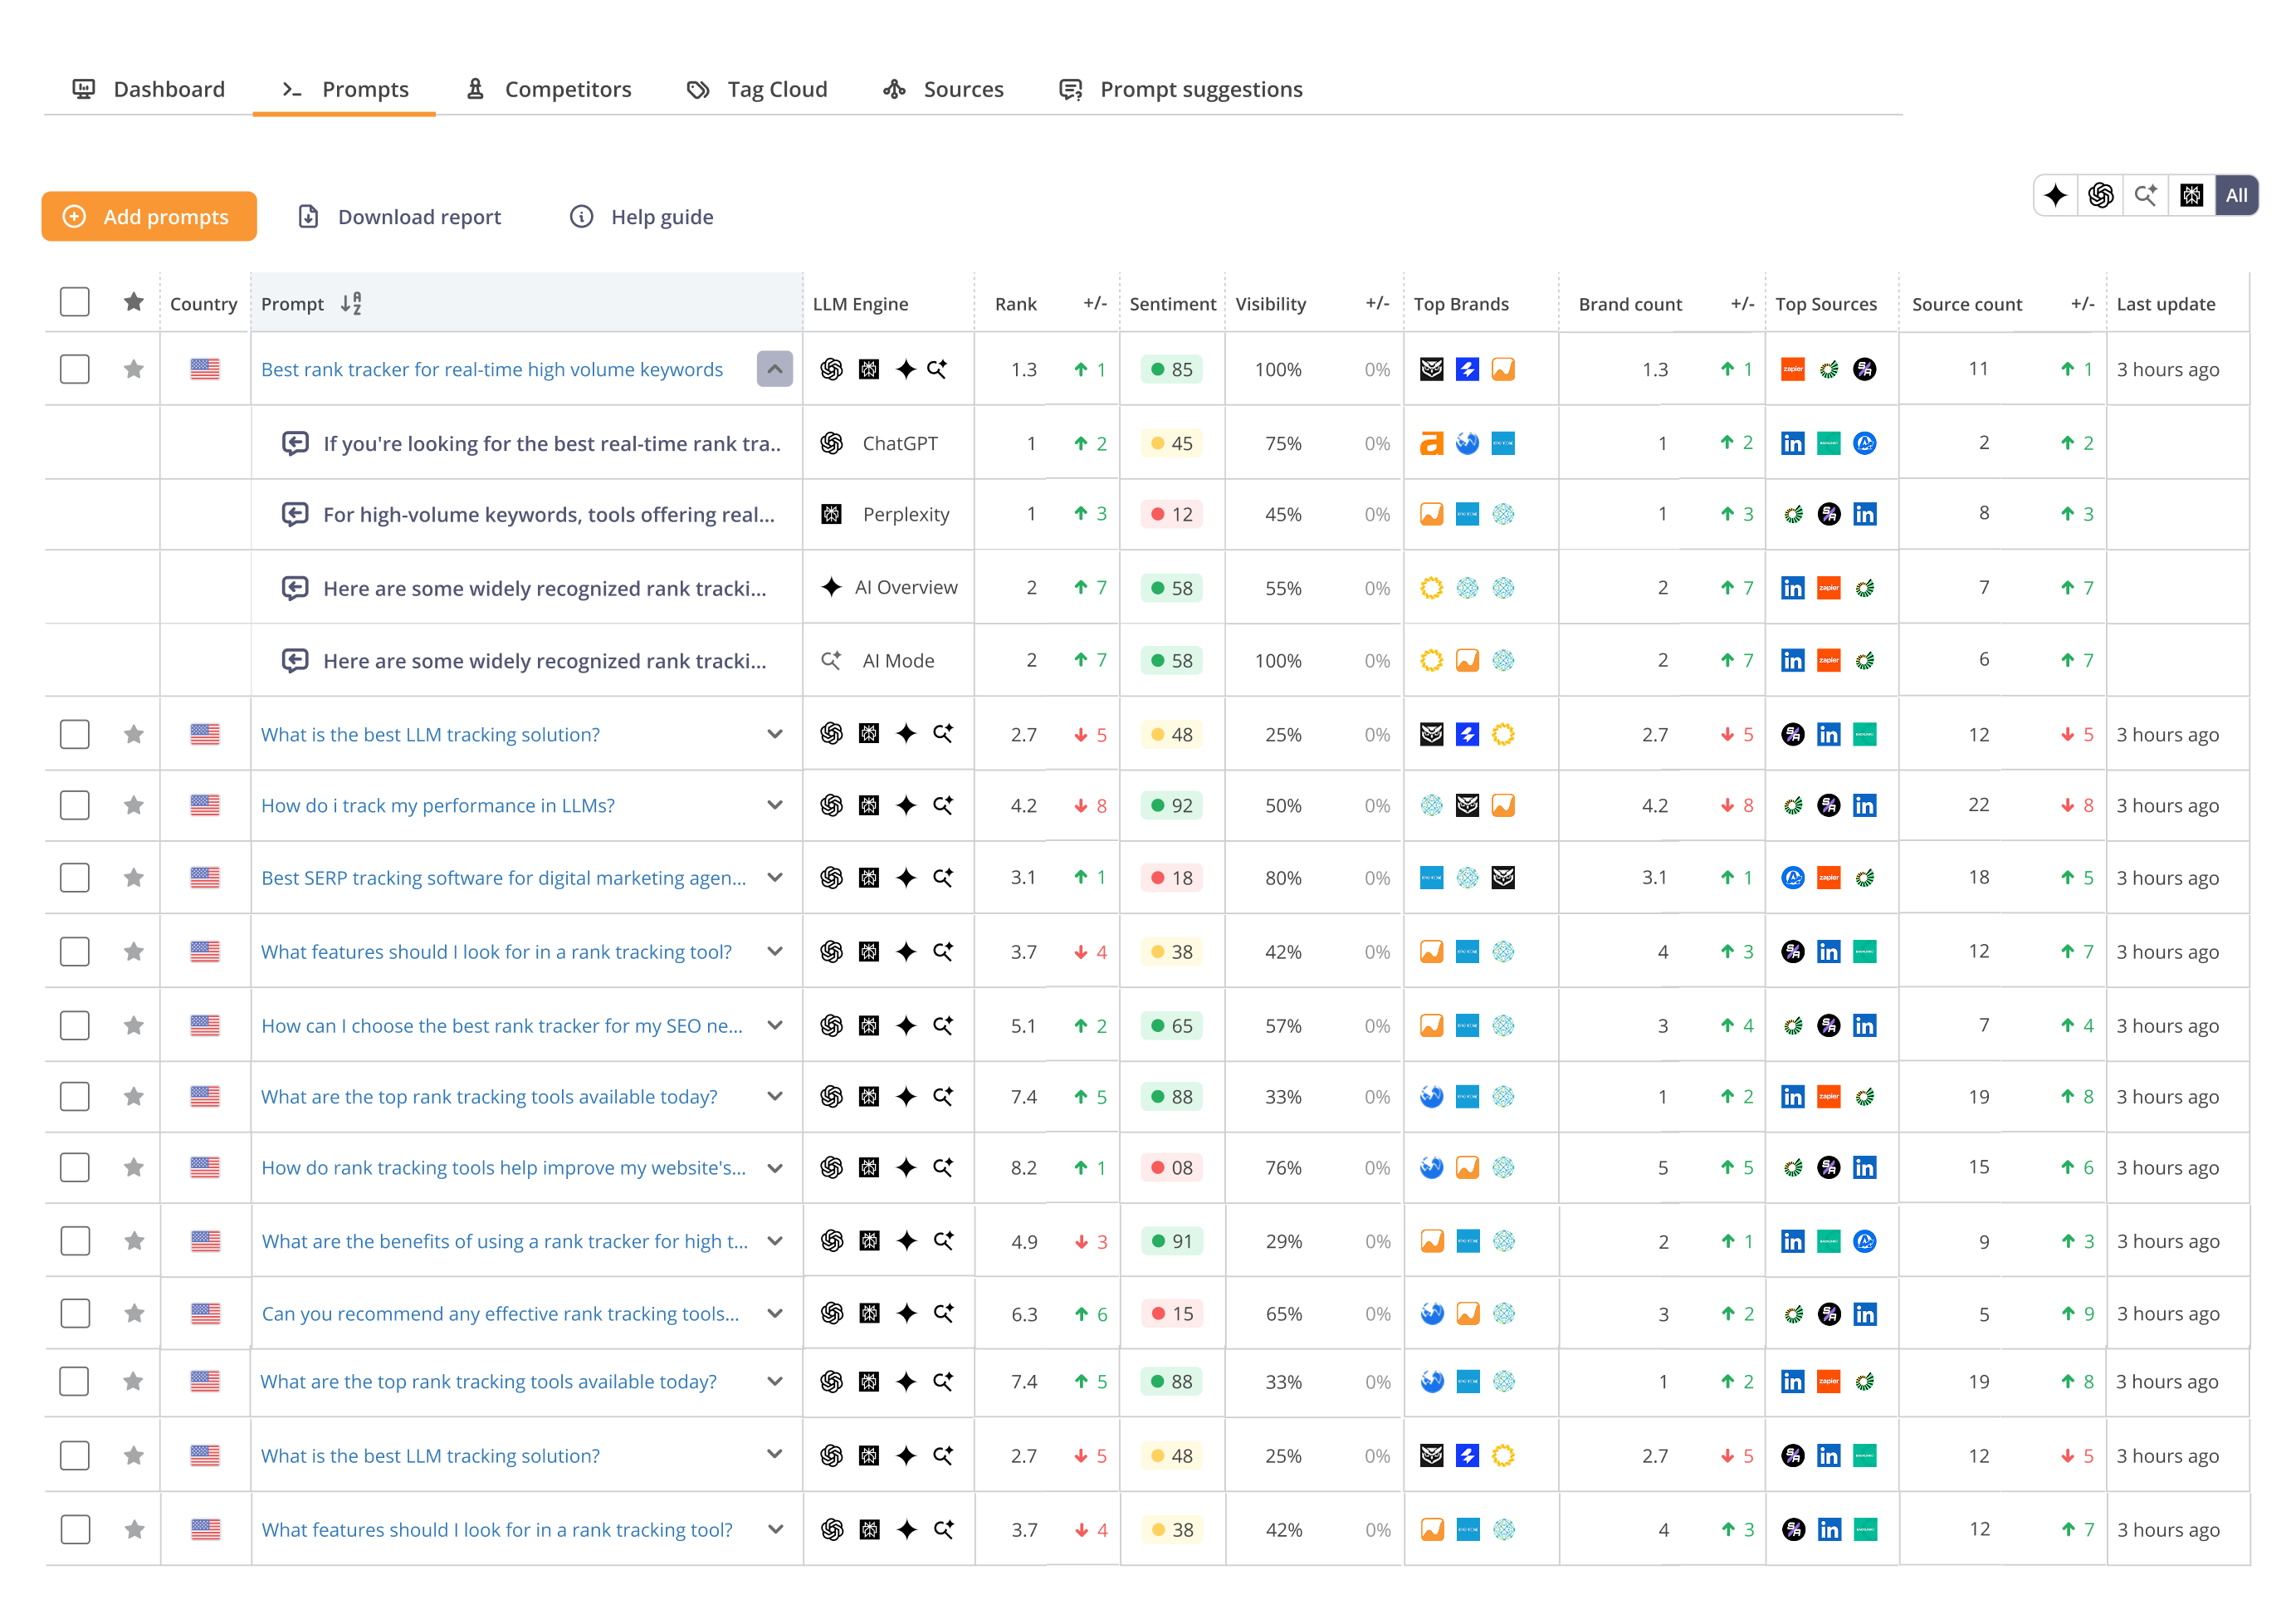Image resolution: width=2296 pixels, height=1624 pixels.
Task: Filter engines by AI Overview sparkle icon
Action: tap(2055, 195)
